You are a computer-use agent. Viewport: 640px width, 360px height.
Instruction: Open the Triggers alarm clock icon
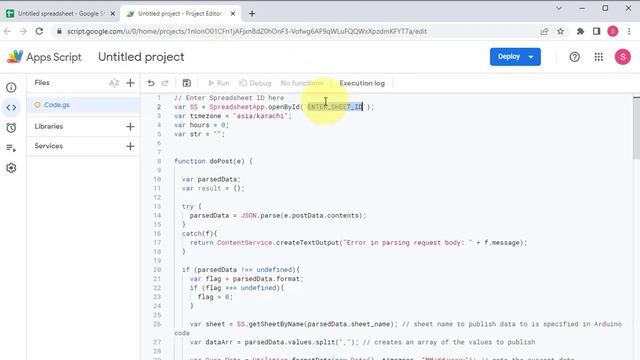pos(11,128)
